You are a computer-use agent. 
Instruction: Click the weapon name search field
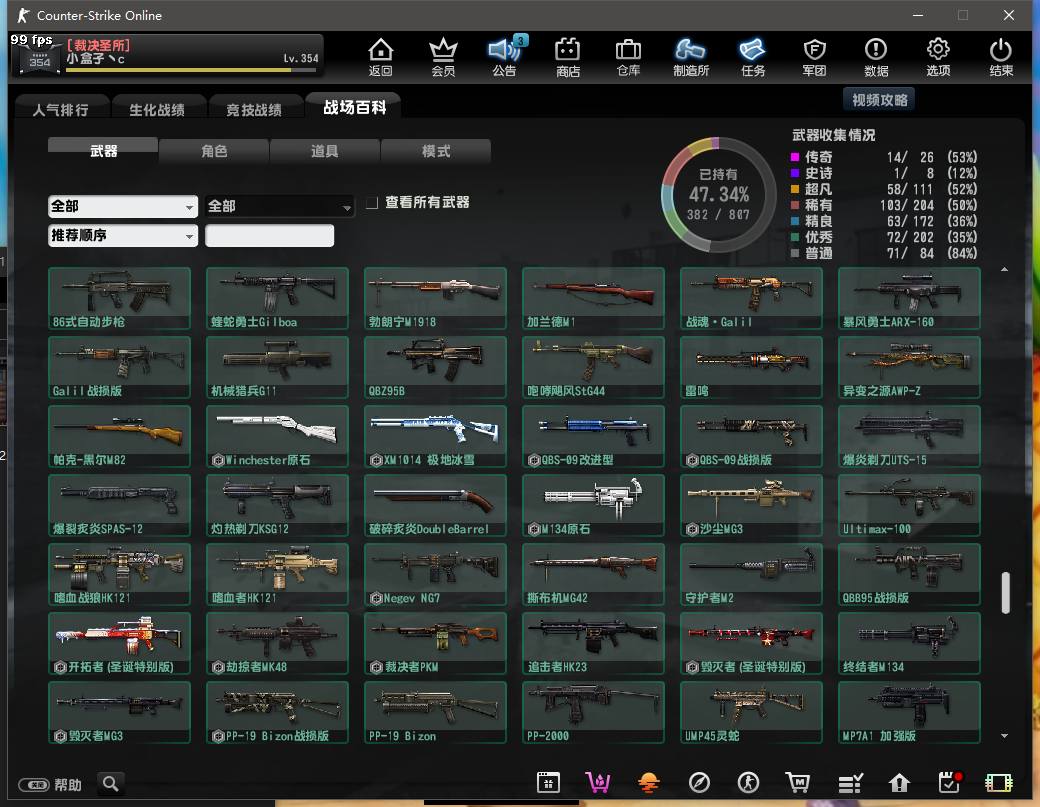pyautogui.click(x=269, y=235)
